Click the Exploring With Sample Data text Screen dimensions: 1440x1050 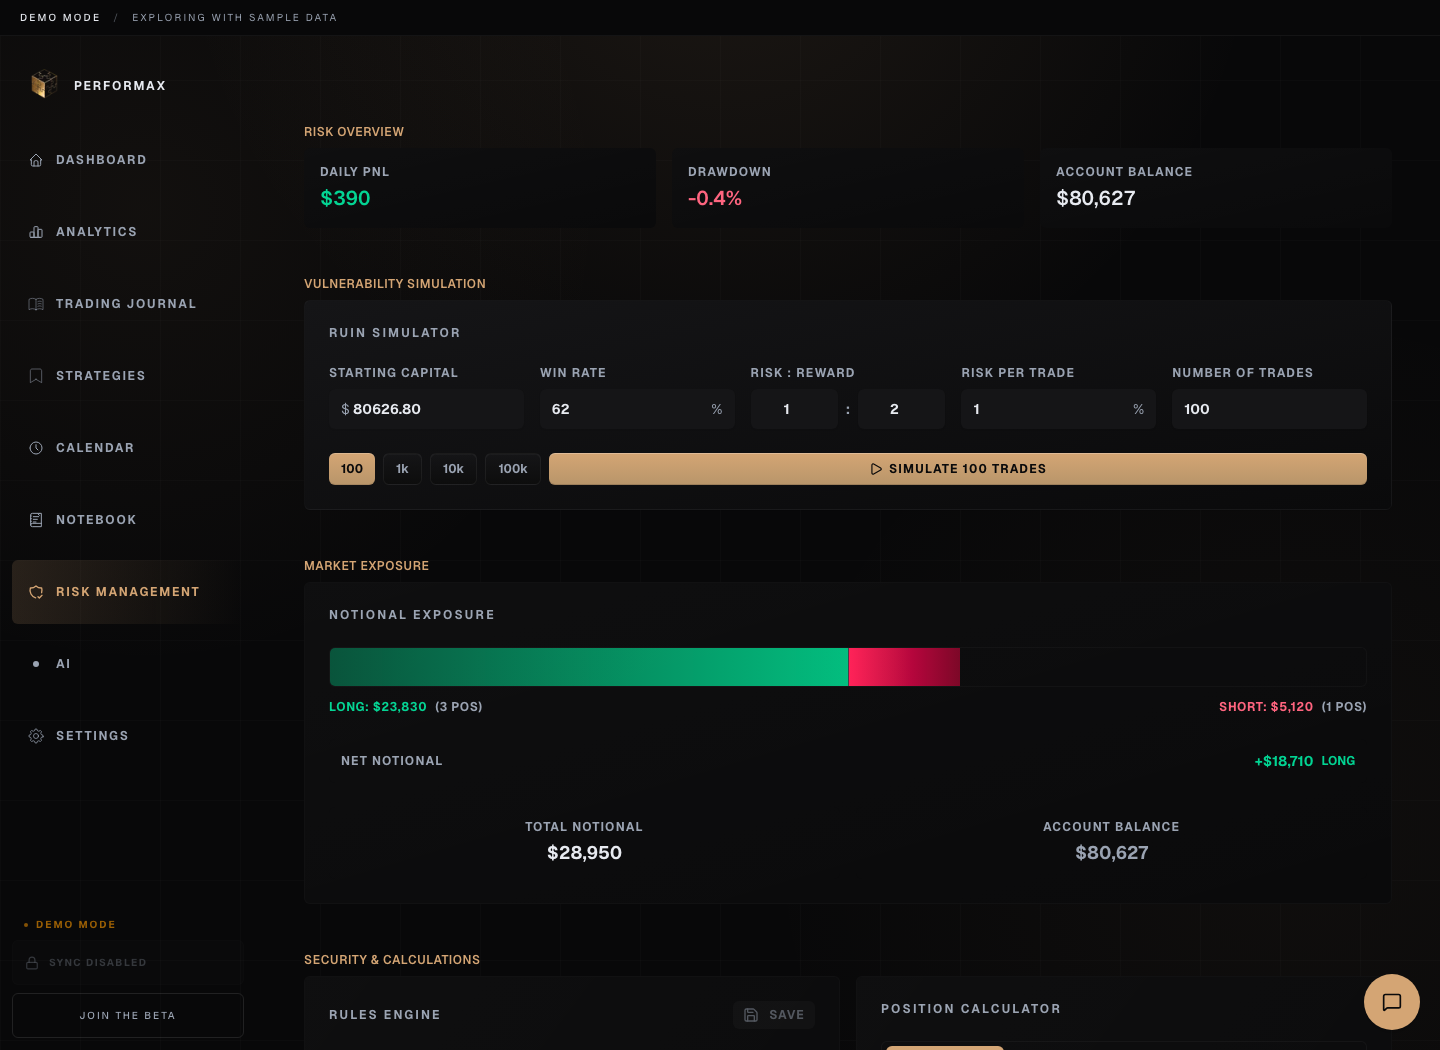(x=234, y=18)
